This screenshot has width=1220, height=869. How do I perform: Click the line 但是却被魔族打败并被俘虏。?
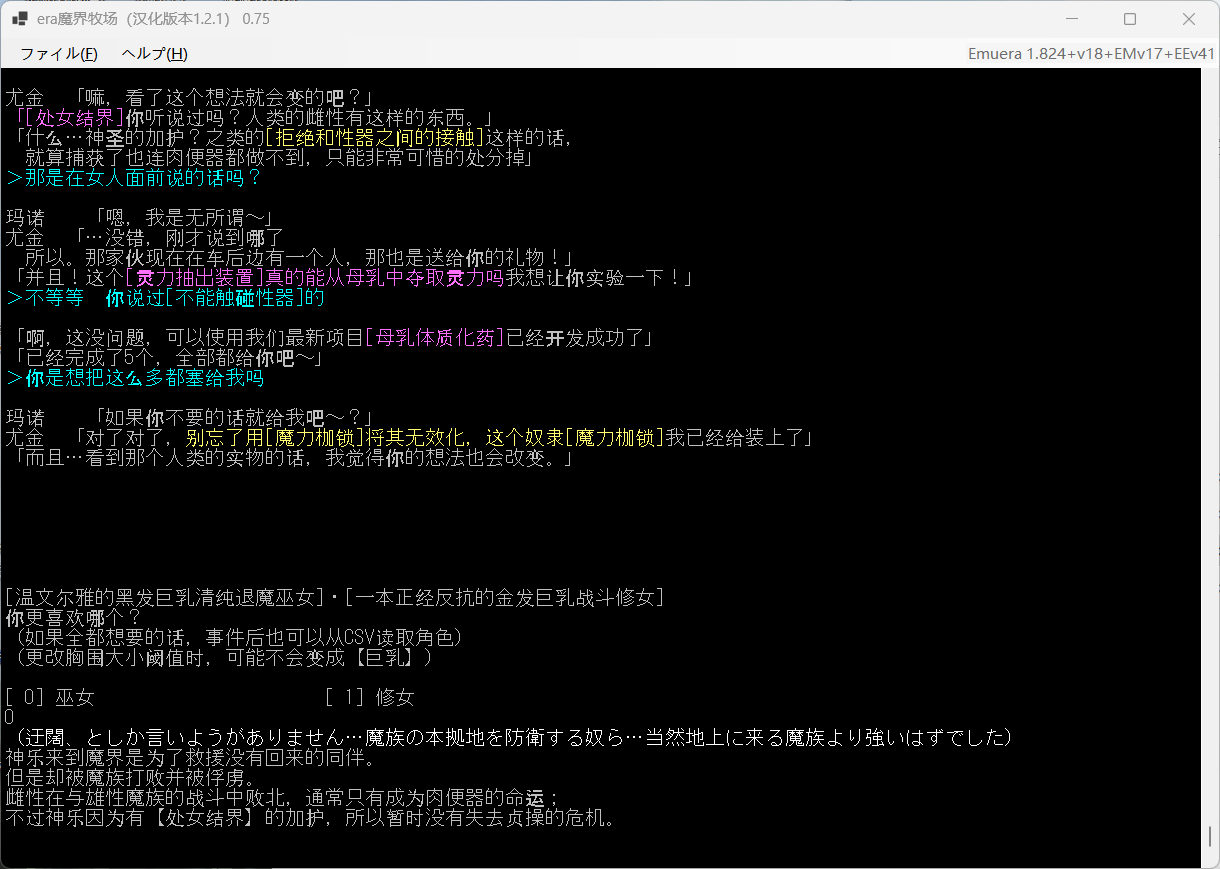tap(134, 778)
